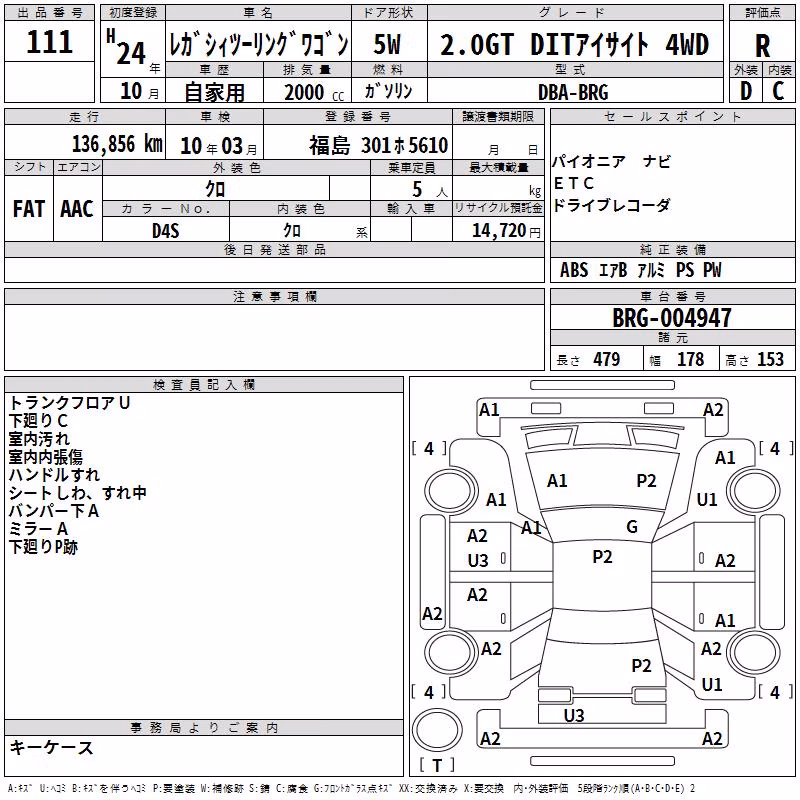Click the length value 479
This screenshot has height=800, width=800.
[x=607, y=359]
